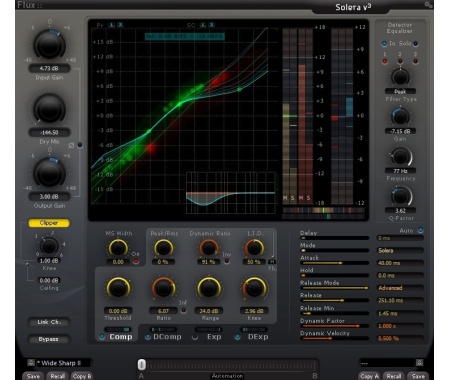This screenshot has height=380, width=450.
Task: Click the Hold slider
Action: pyautogui.click(x=334, y=275)
